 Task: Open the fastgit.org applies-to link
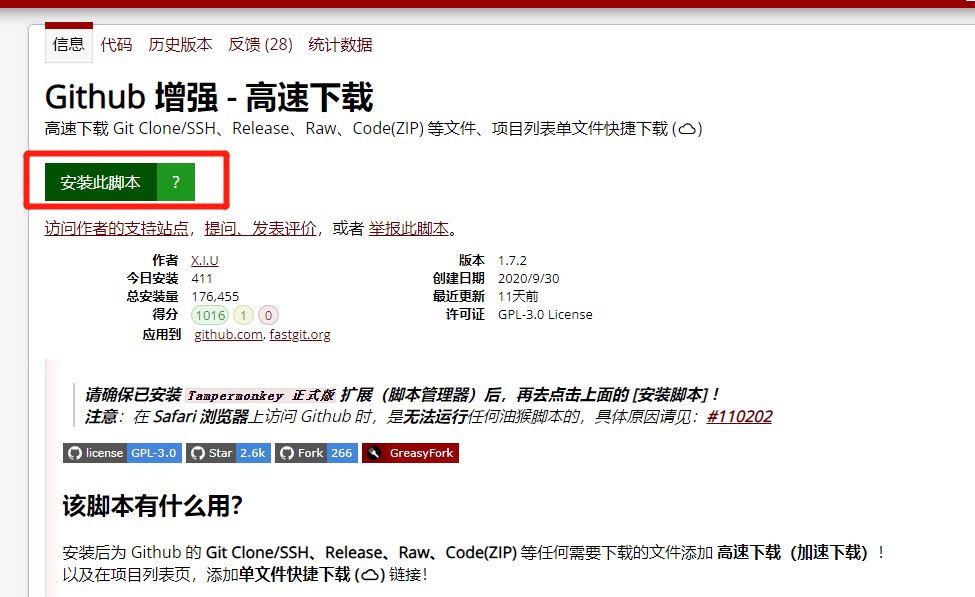click(300, 335)
